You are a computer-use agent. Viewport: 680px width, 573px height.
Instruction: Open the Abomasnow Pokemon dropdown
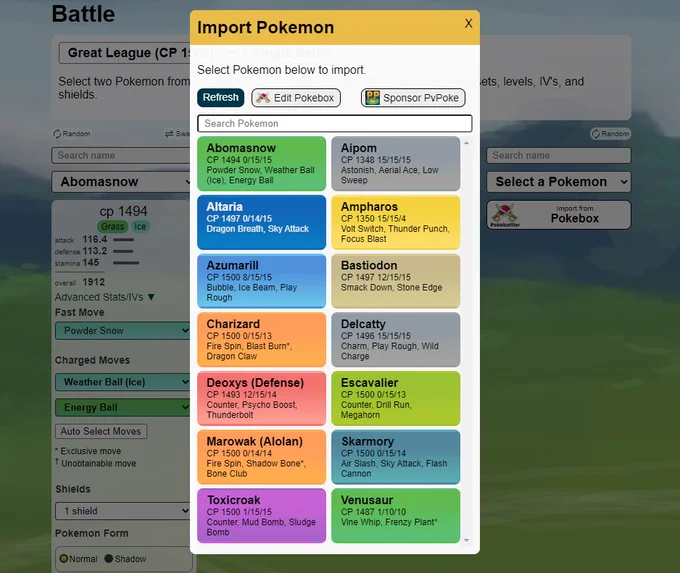(x=121, y=182)
